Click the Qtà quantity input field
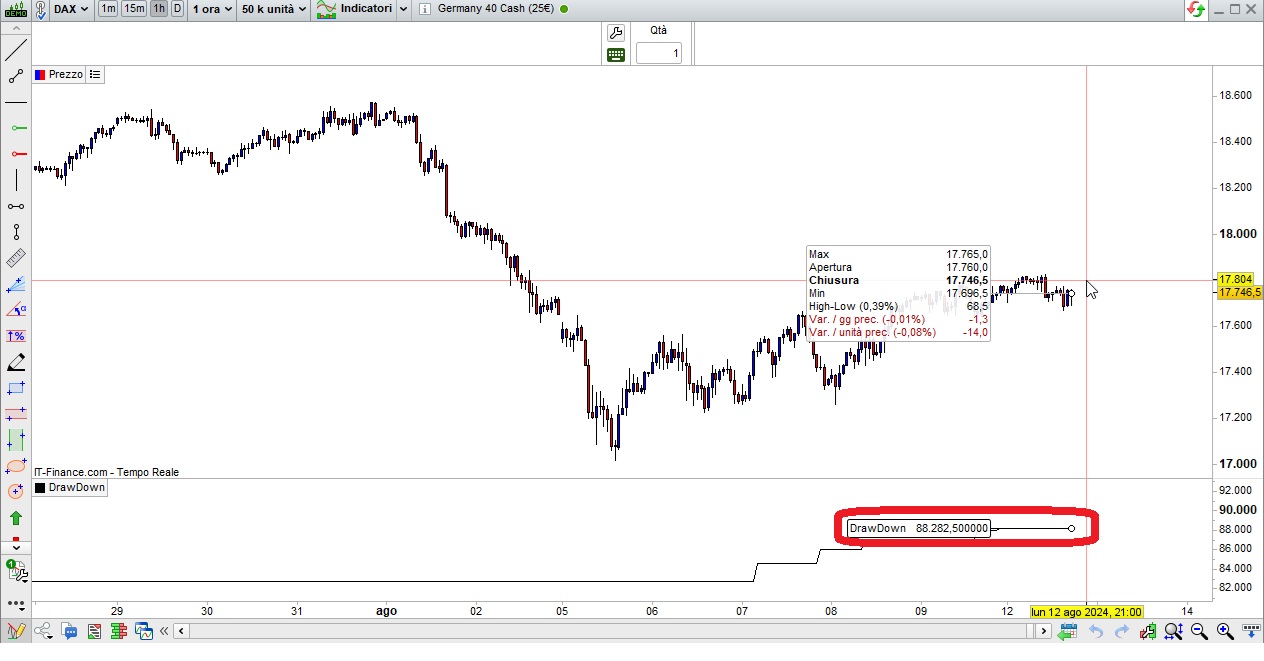This screenshot has width=1264, height=661. [659, 53]
